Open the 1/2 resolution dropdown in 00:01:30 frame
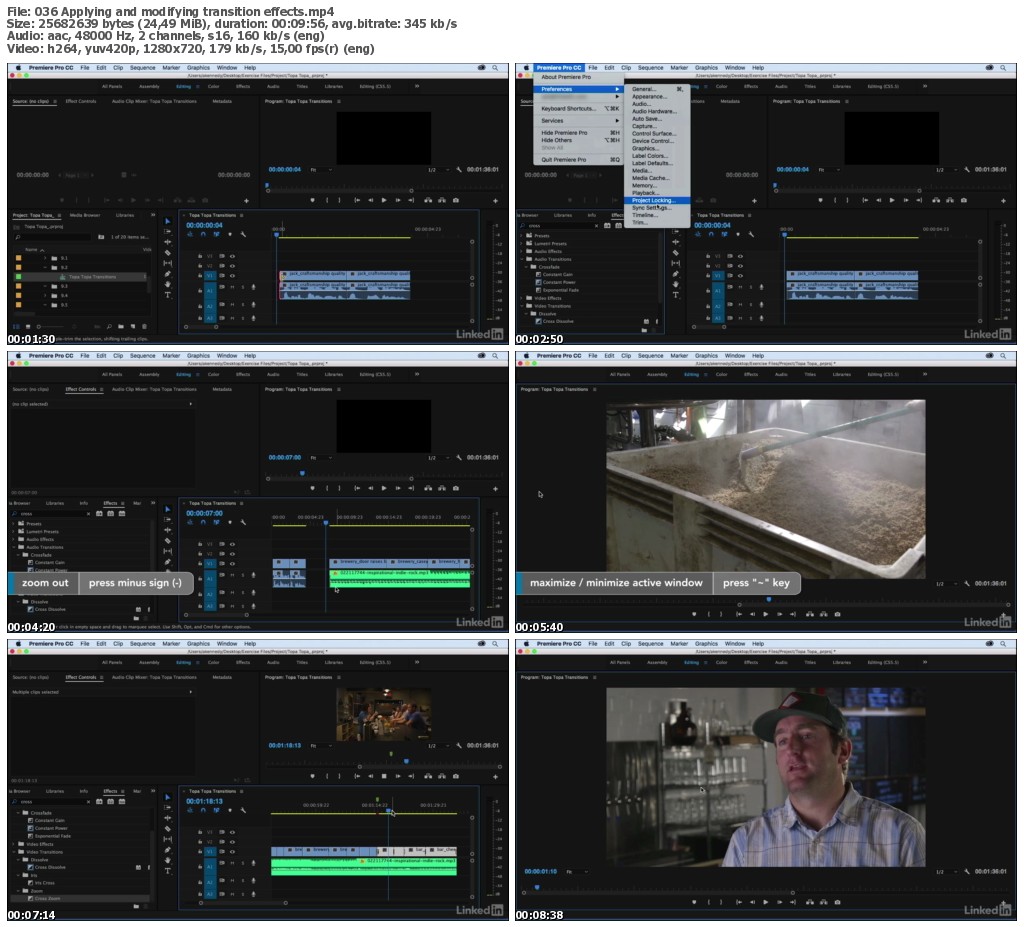This screenshot has width=1024, height=927. point(438,170)
